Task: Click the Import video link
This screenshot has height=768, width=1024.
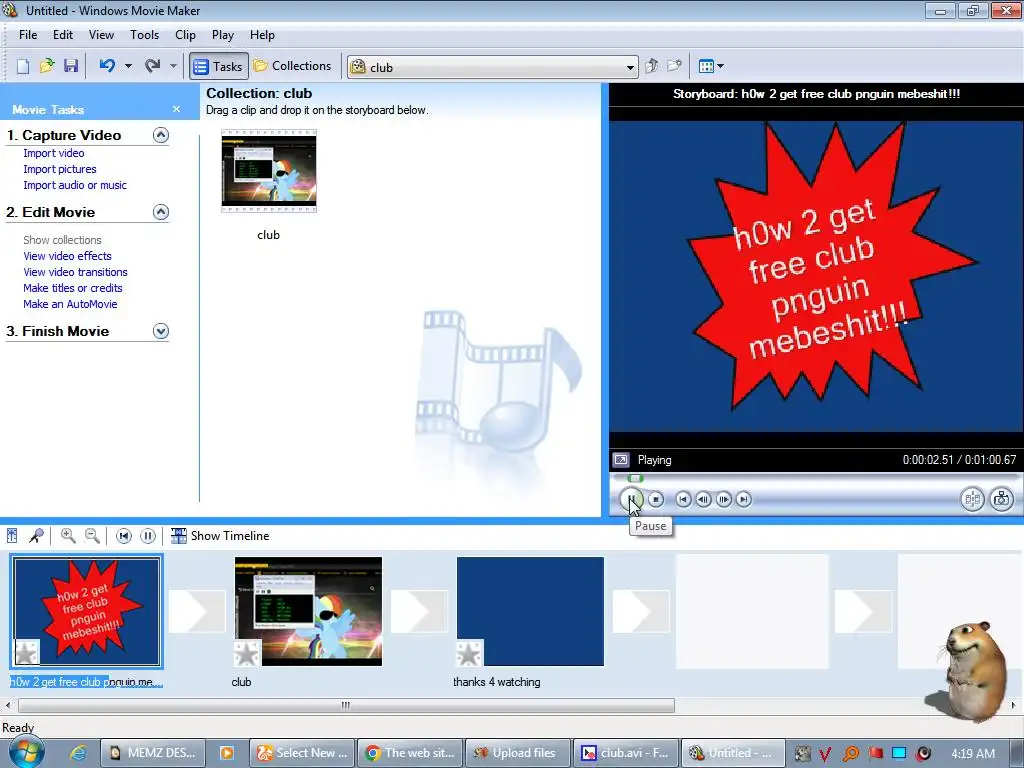Action: (54, 153)
